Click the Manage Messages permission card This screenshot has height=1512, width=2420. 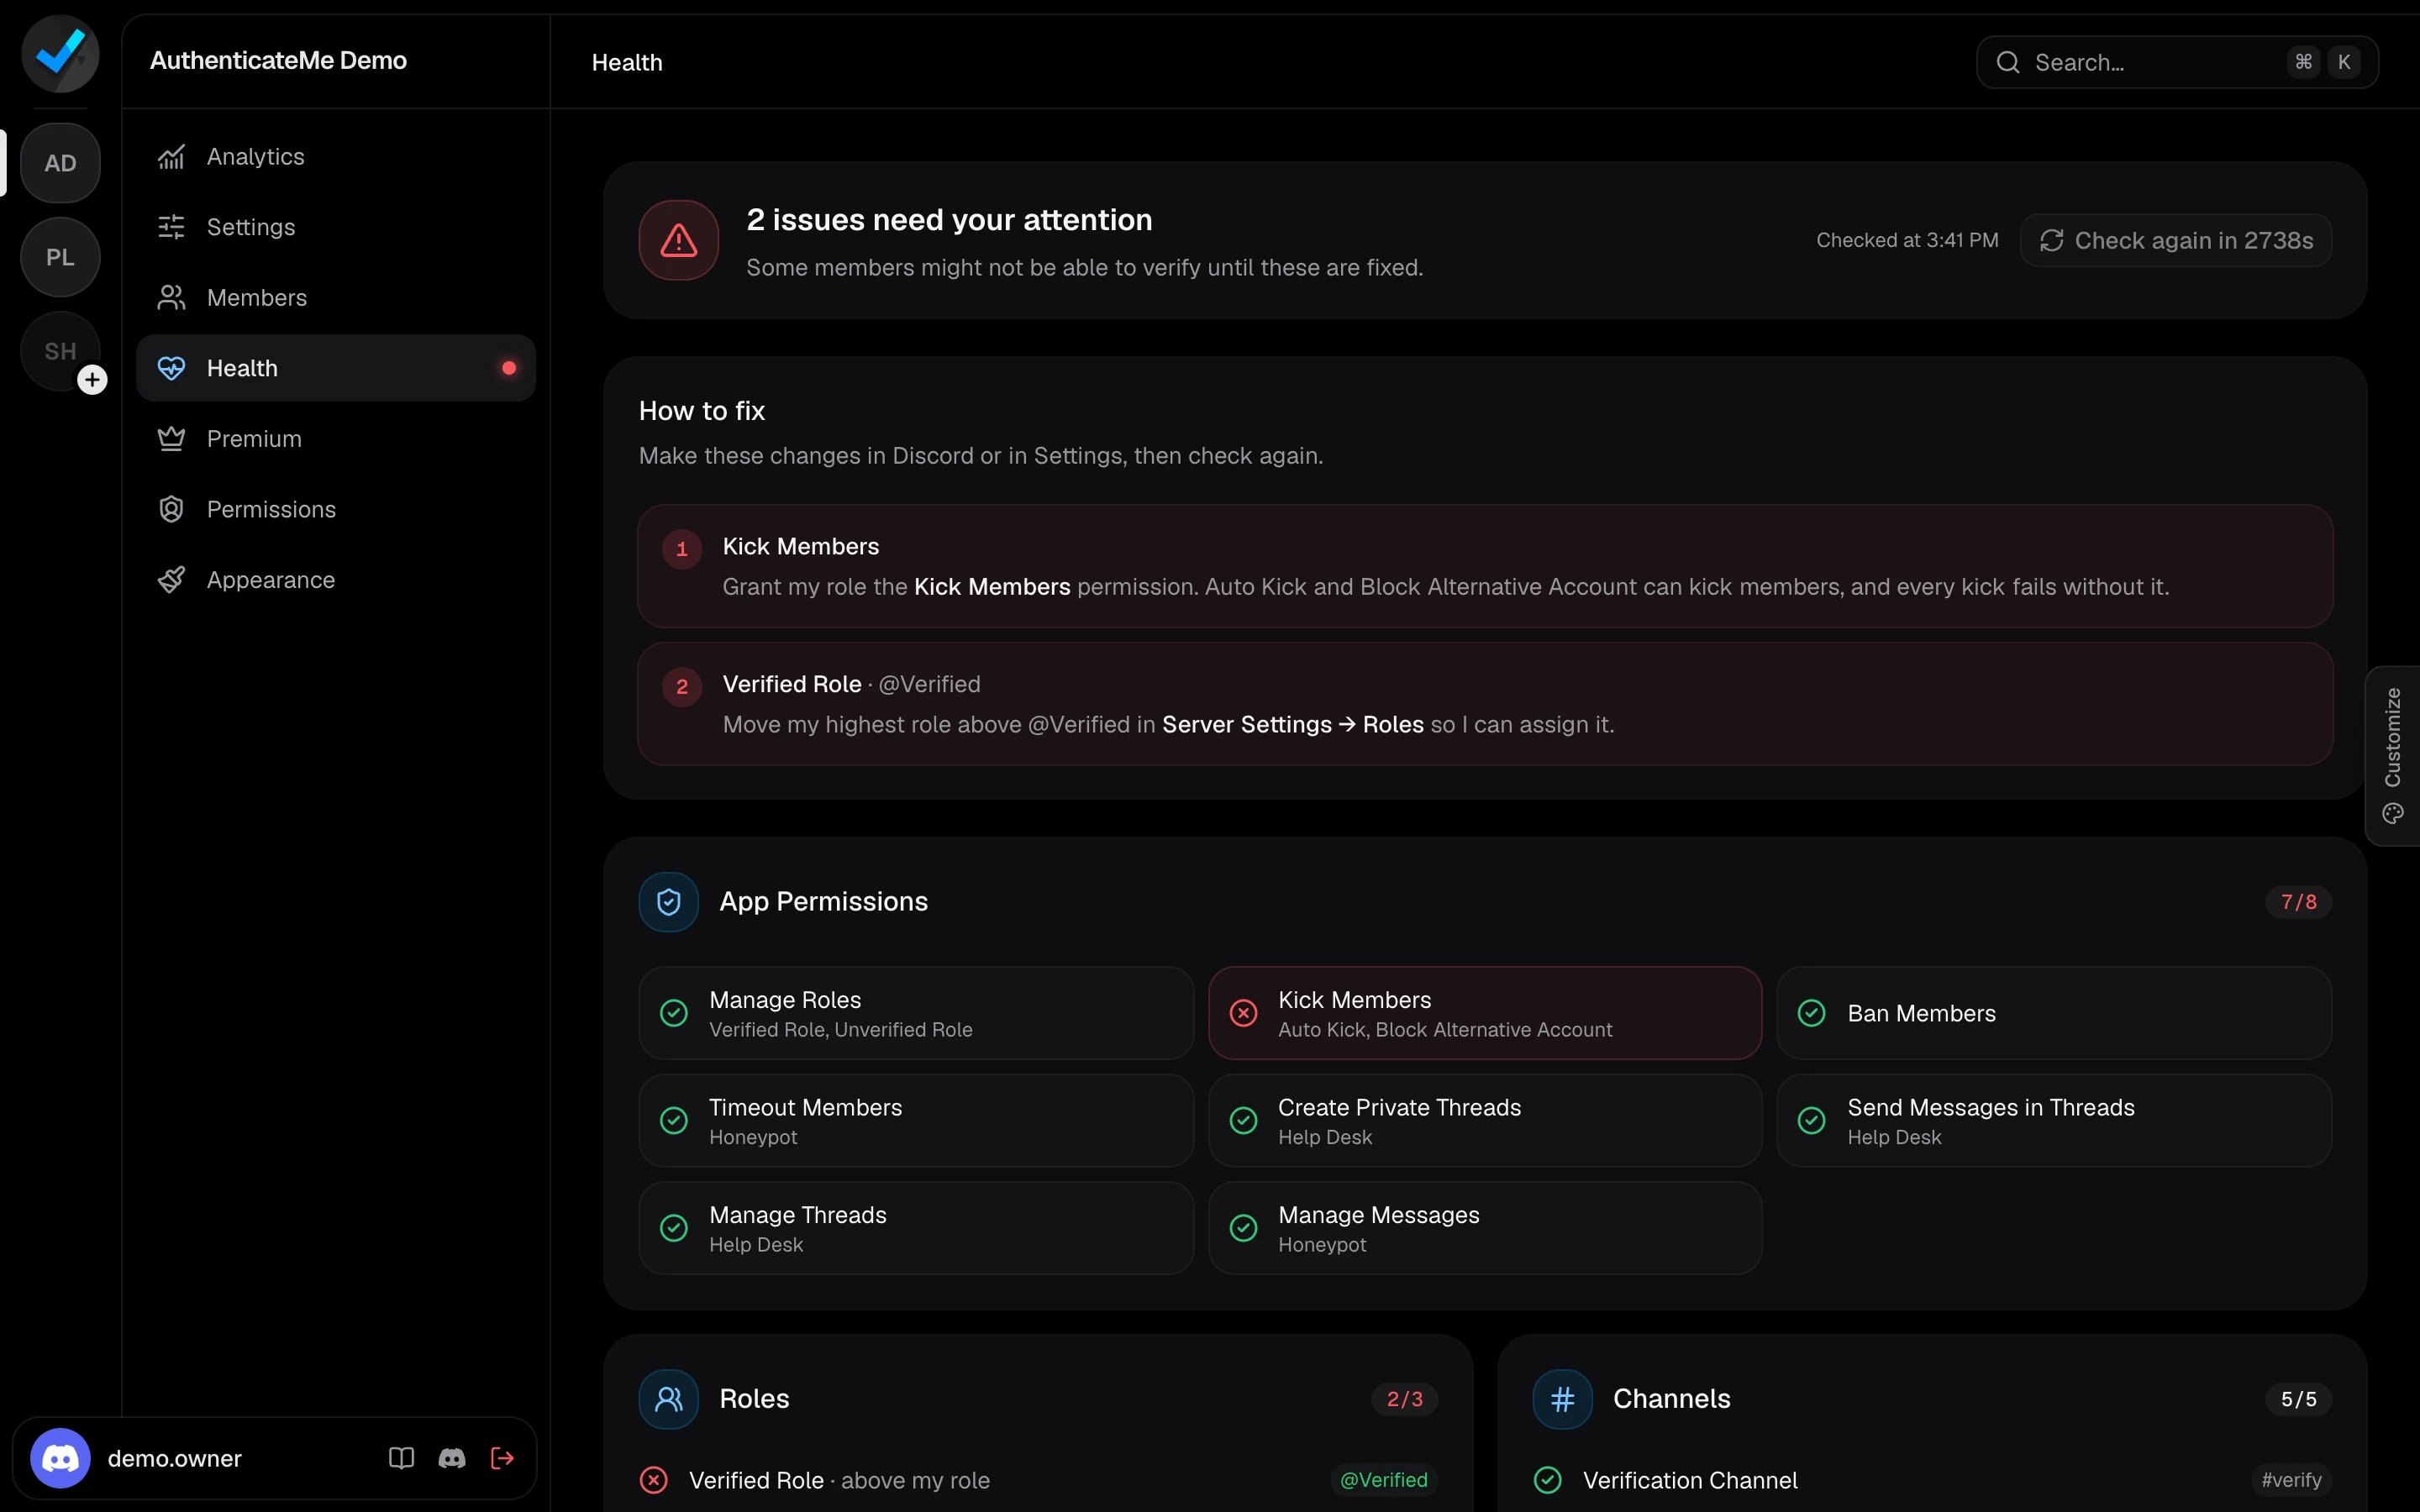[1485, 1228]
